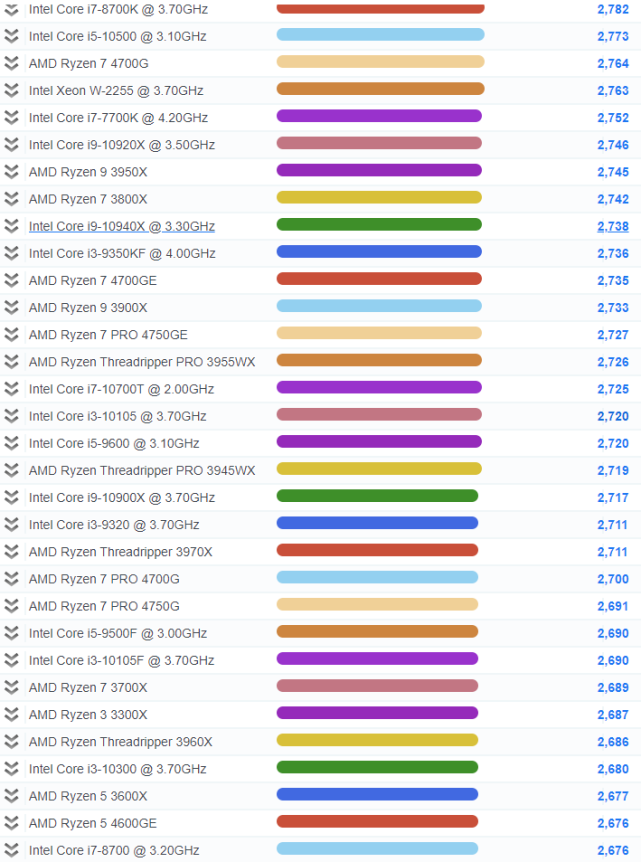The image size is (641, 862).
Task: Expand the Threadripper 3970X row chevron
Action: (x=12, y=552)
